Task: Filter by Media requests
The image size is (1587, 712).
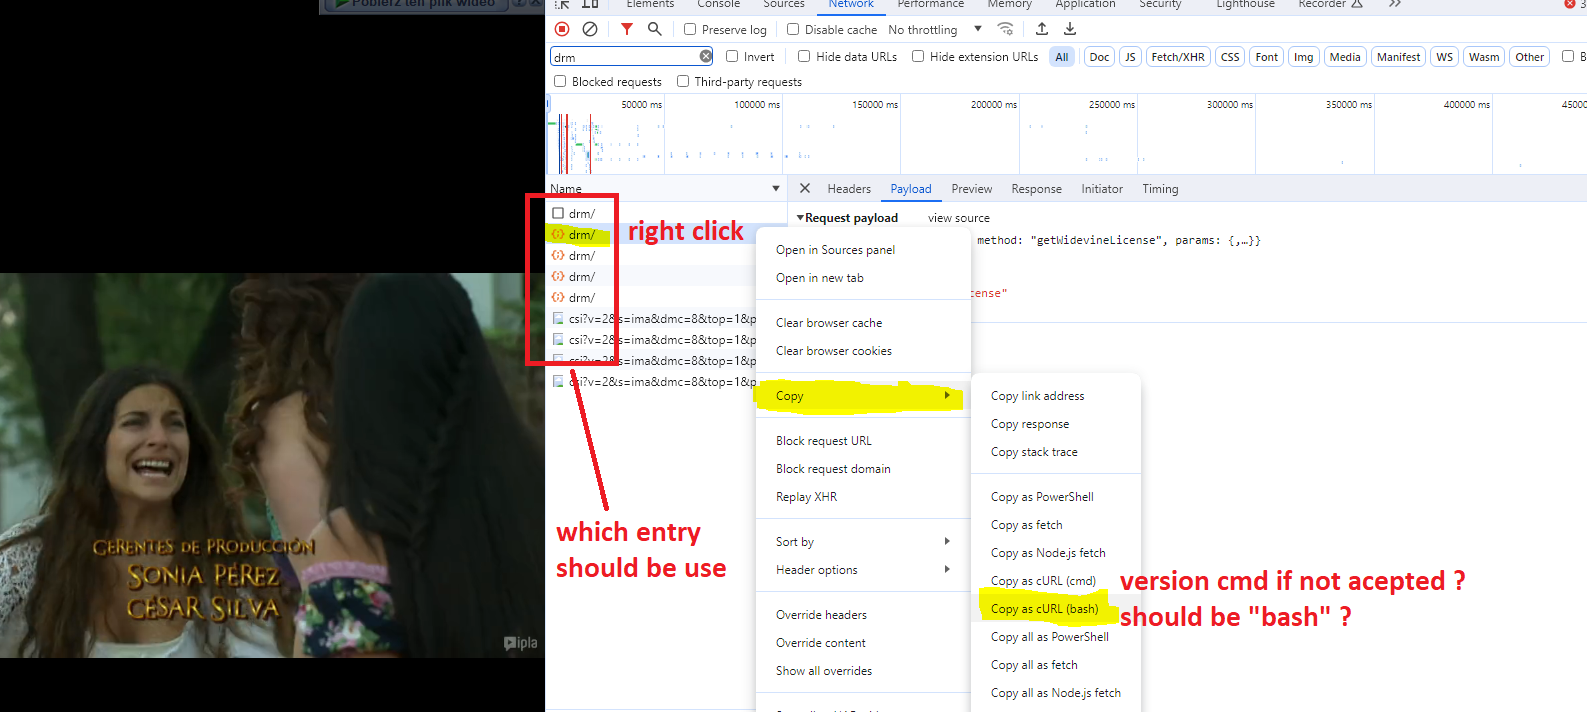Action: point(1345,57)
